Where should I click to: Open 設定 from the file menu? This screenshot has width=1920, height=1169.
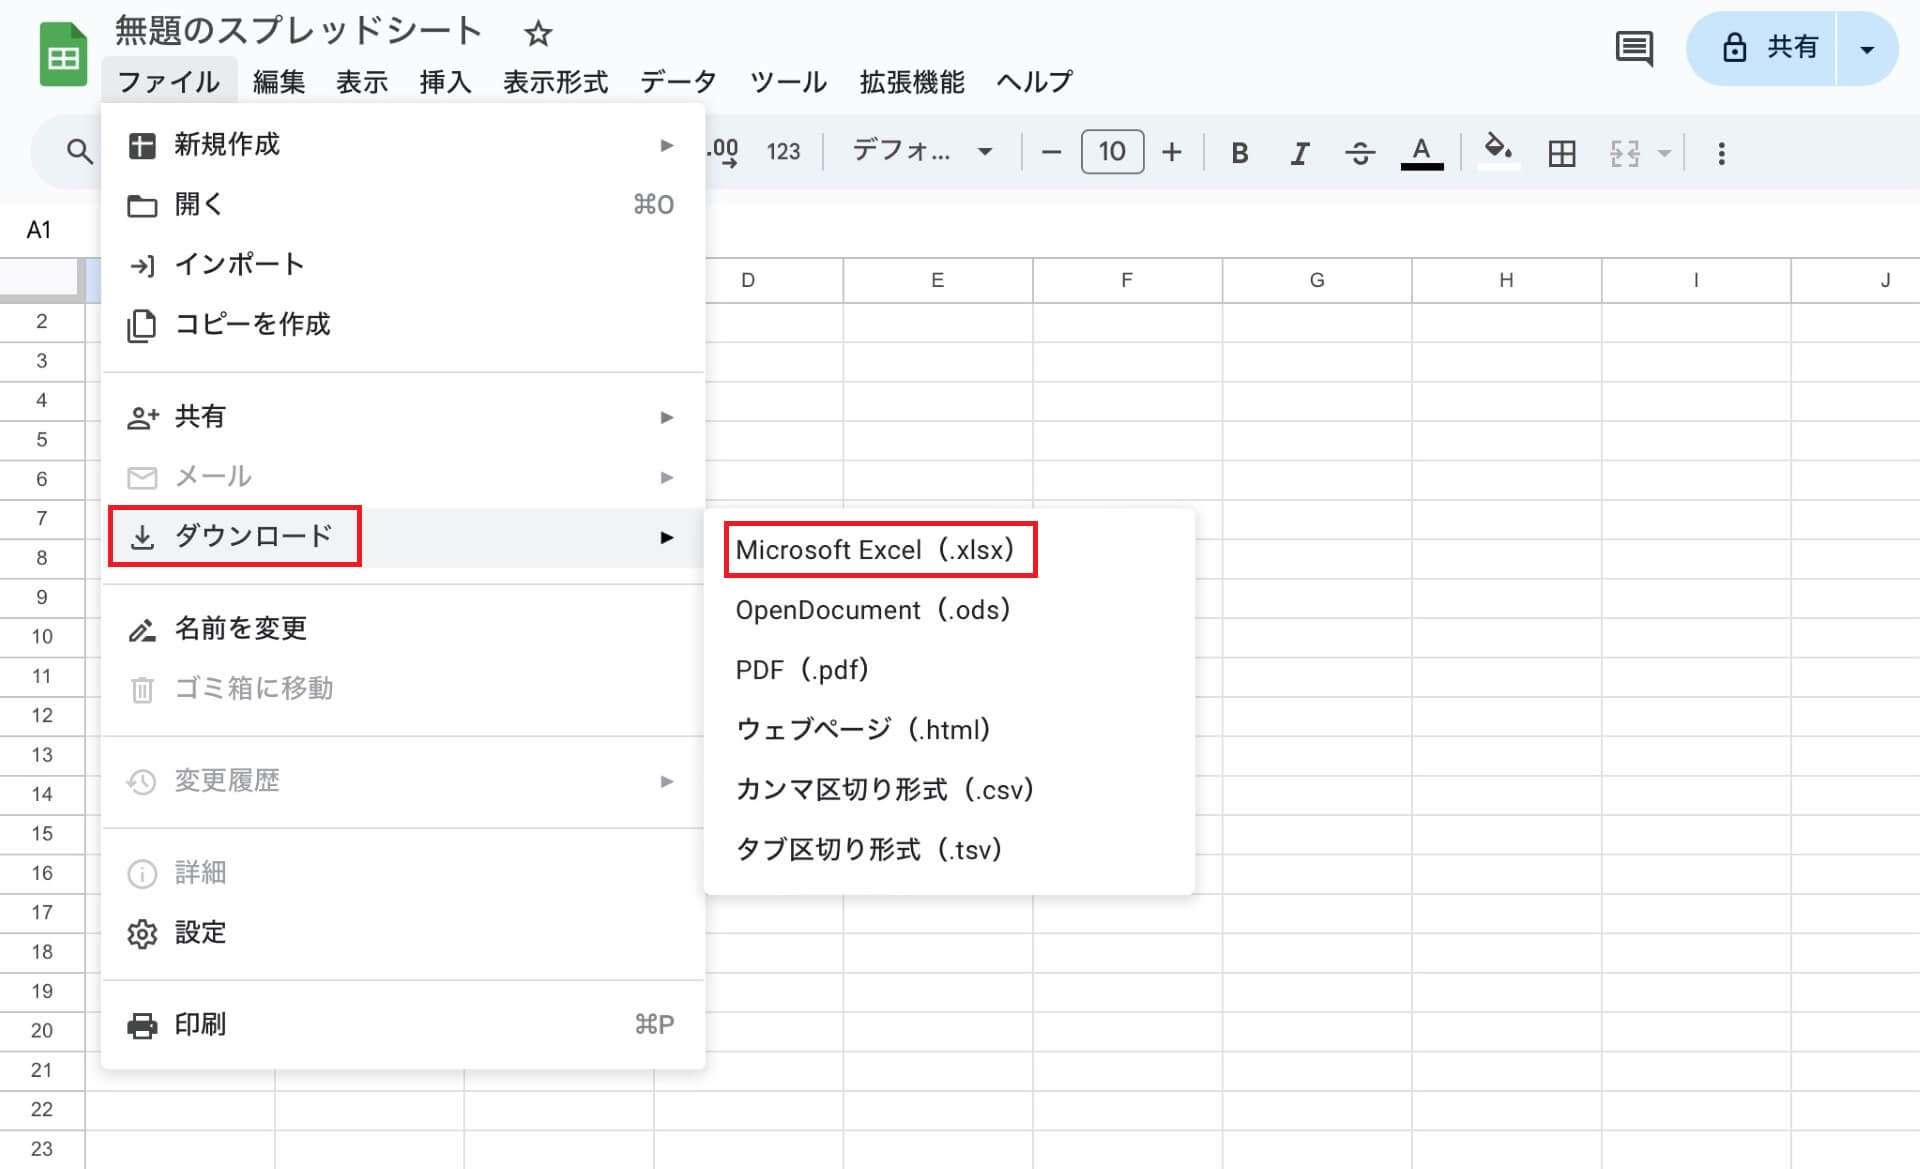point(403,933)
